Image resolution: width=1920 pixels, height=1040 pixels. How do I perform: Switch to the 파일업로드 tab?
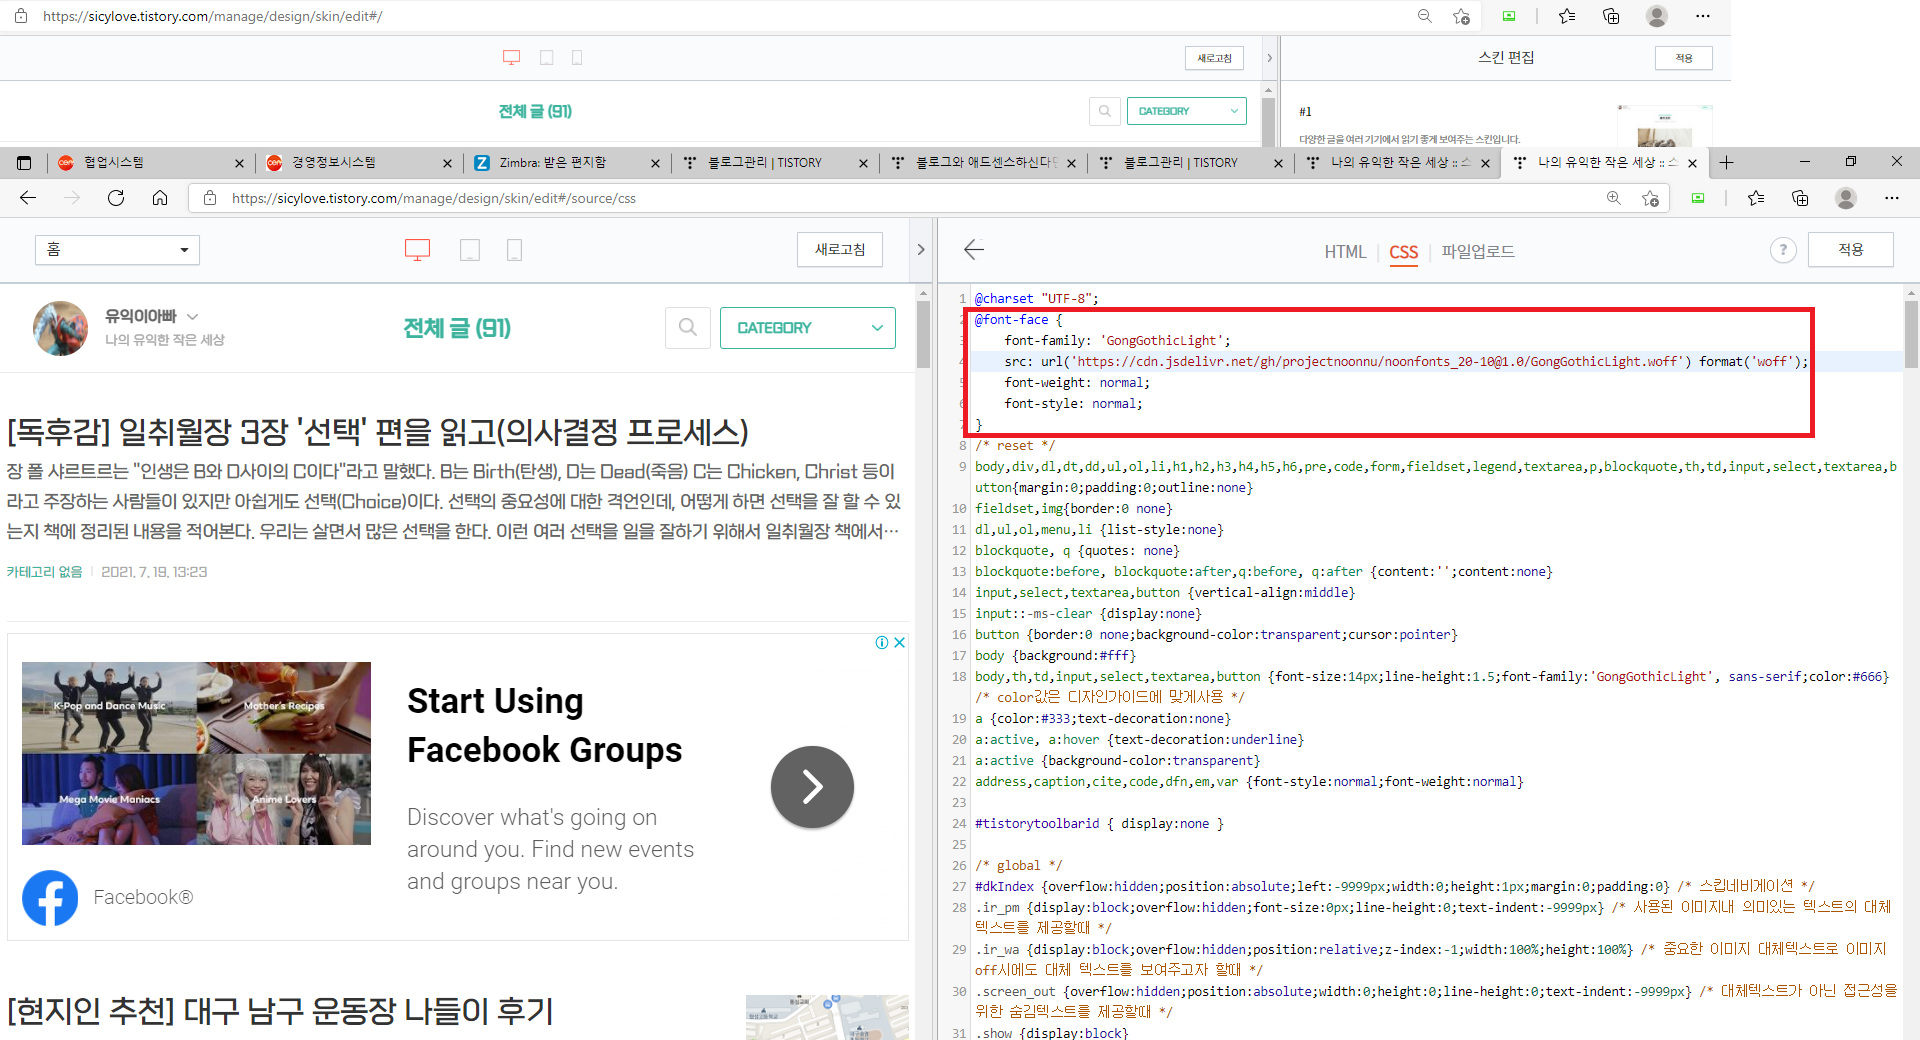tap(1478, 252)
